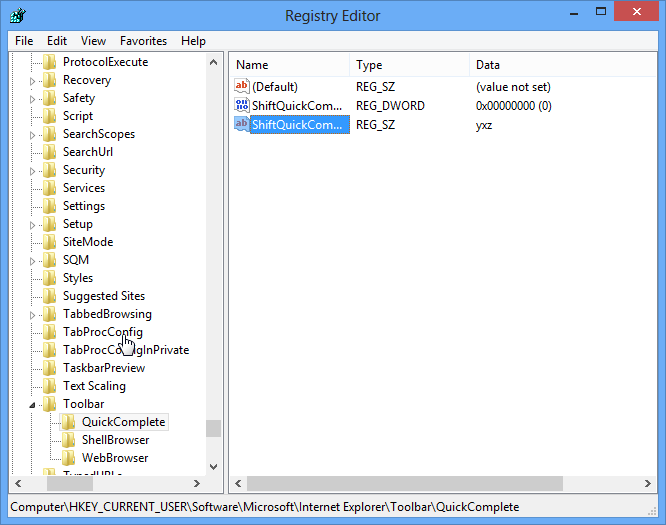Click the QuickComplete folder icon
Viewport: 666px width, 525px height.
pyautogui.click(x=69, y=422)
